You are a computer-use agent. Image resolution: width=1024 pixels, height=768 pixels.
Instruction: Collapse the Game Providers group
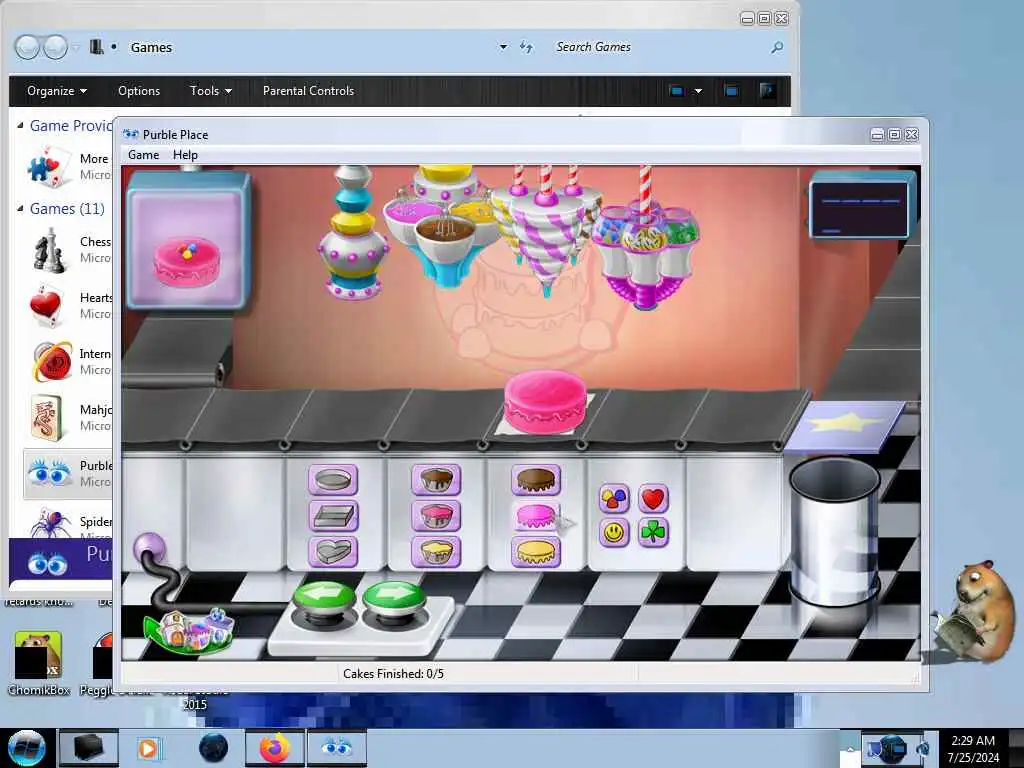click(20, 125)
